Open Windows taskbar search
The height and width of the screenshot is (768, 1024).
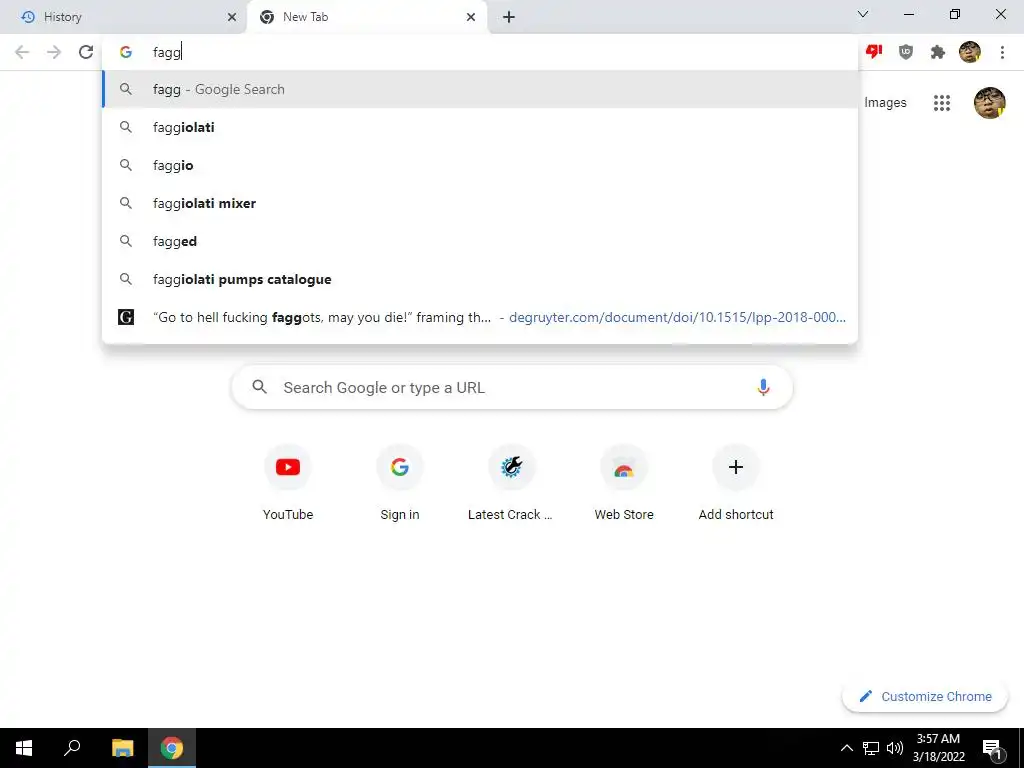coord(72,748)
